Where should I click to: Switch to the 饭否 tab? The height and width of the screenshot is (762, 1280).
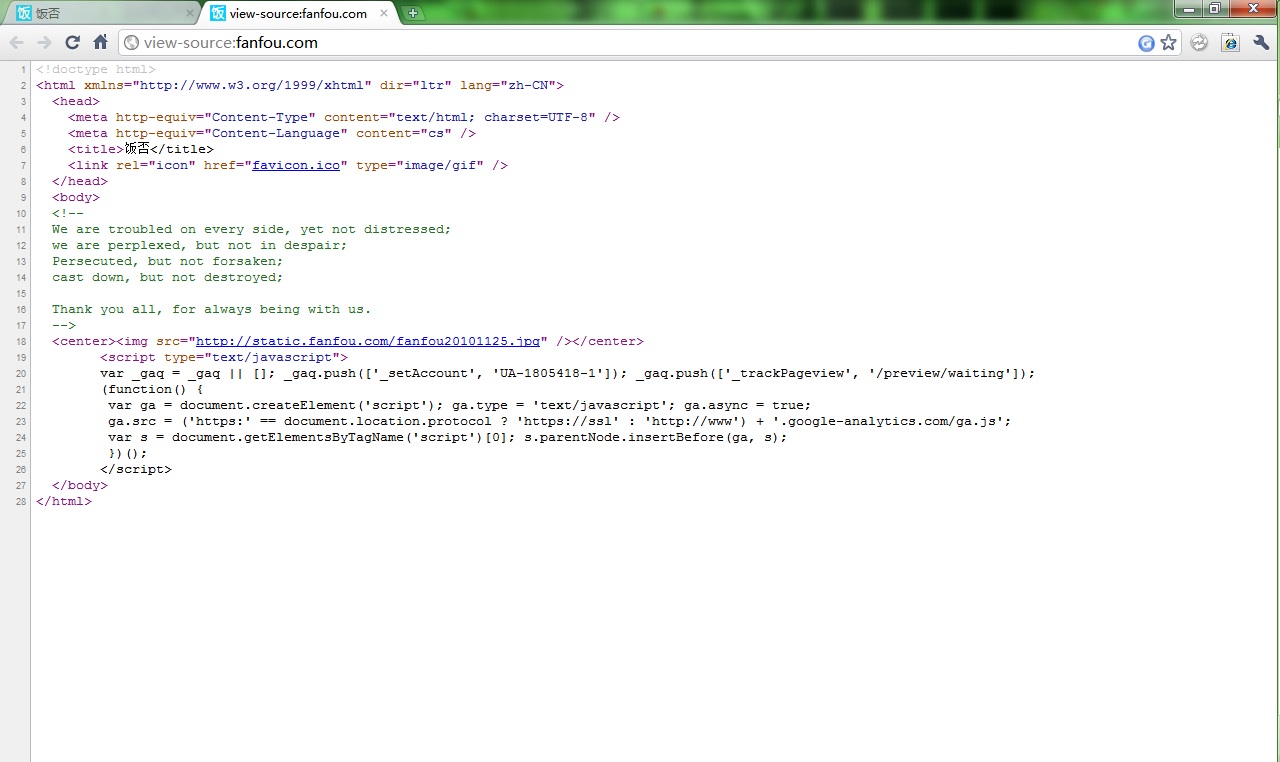point(100,14)
